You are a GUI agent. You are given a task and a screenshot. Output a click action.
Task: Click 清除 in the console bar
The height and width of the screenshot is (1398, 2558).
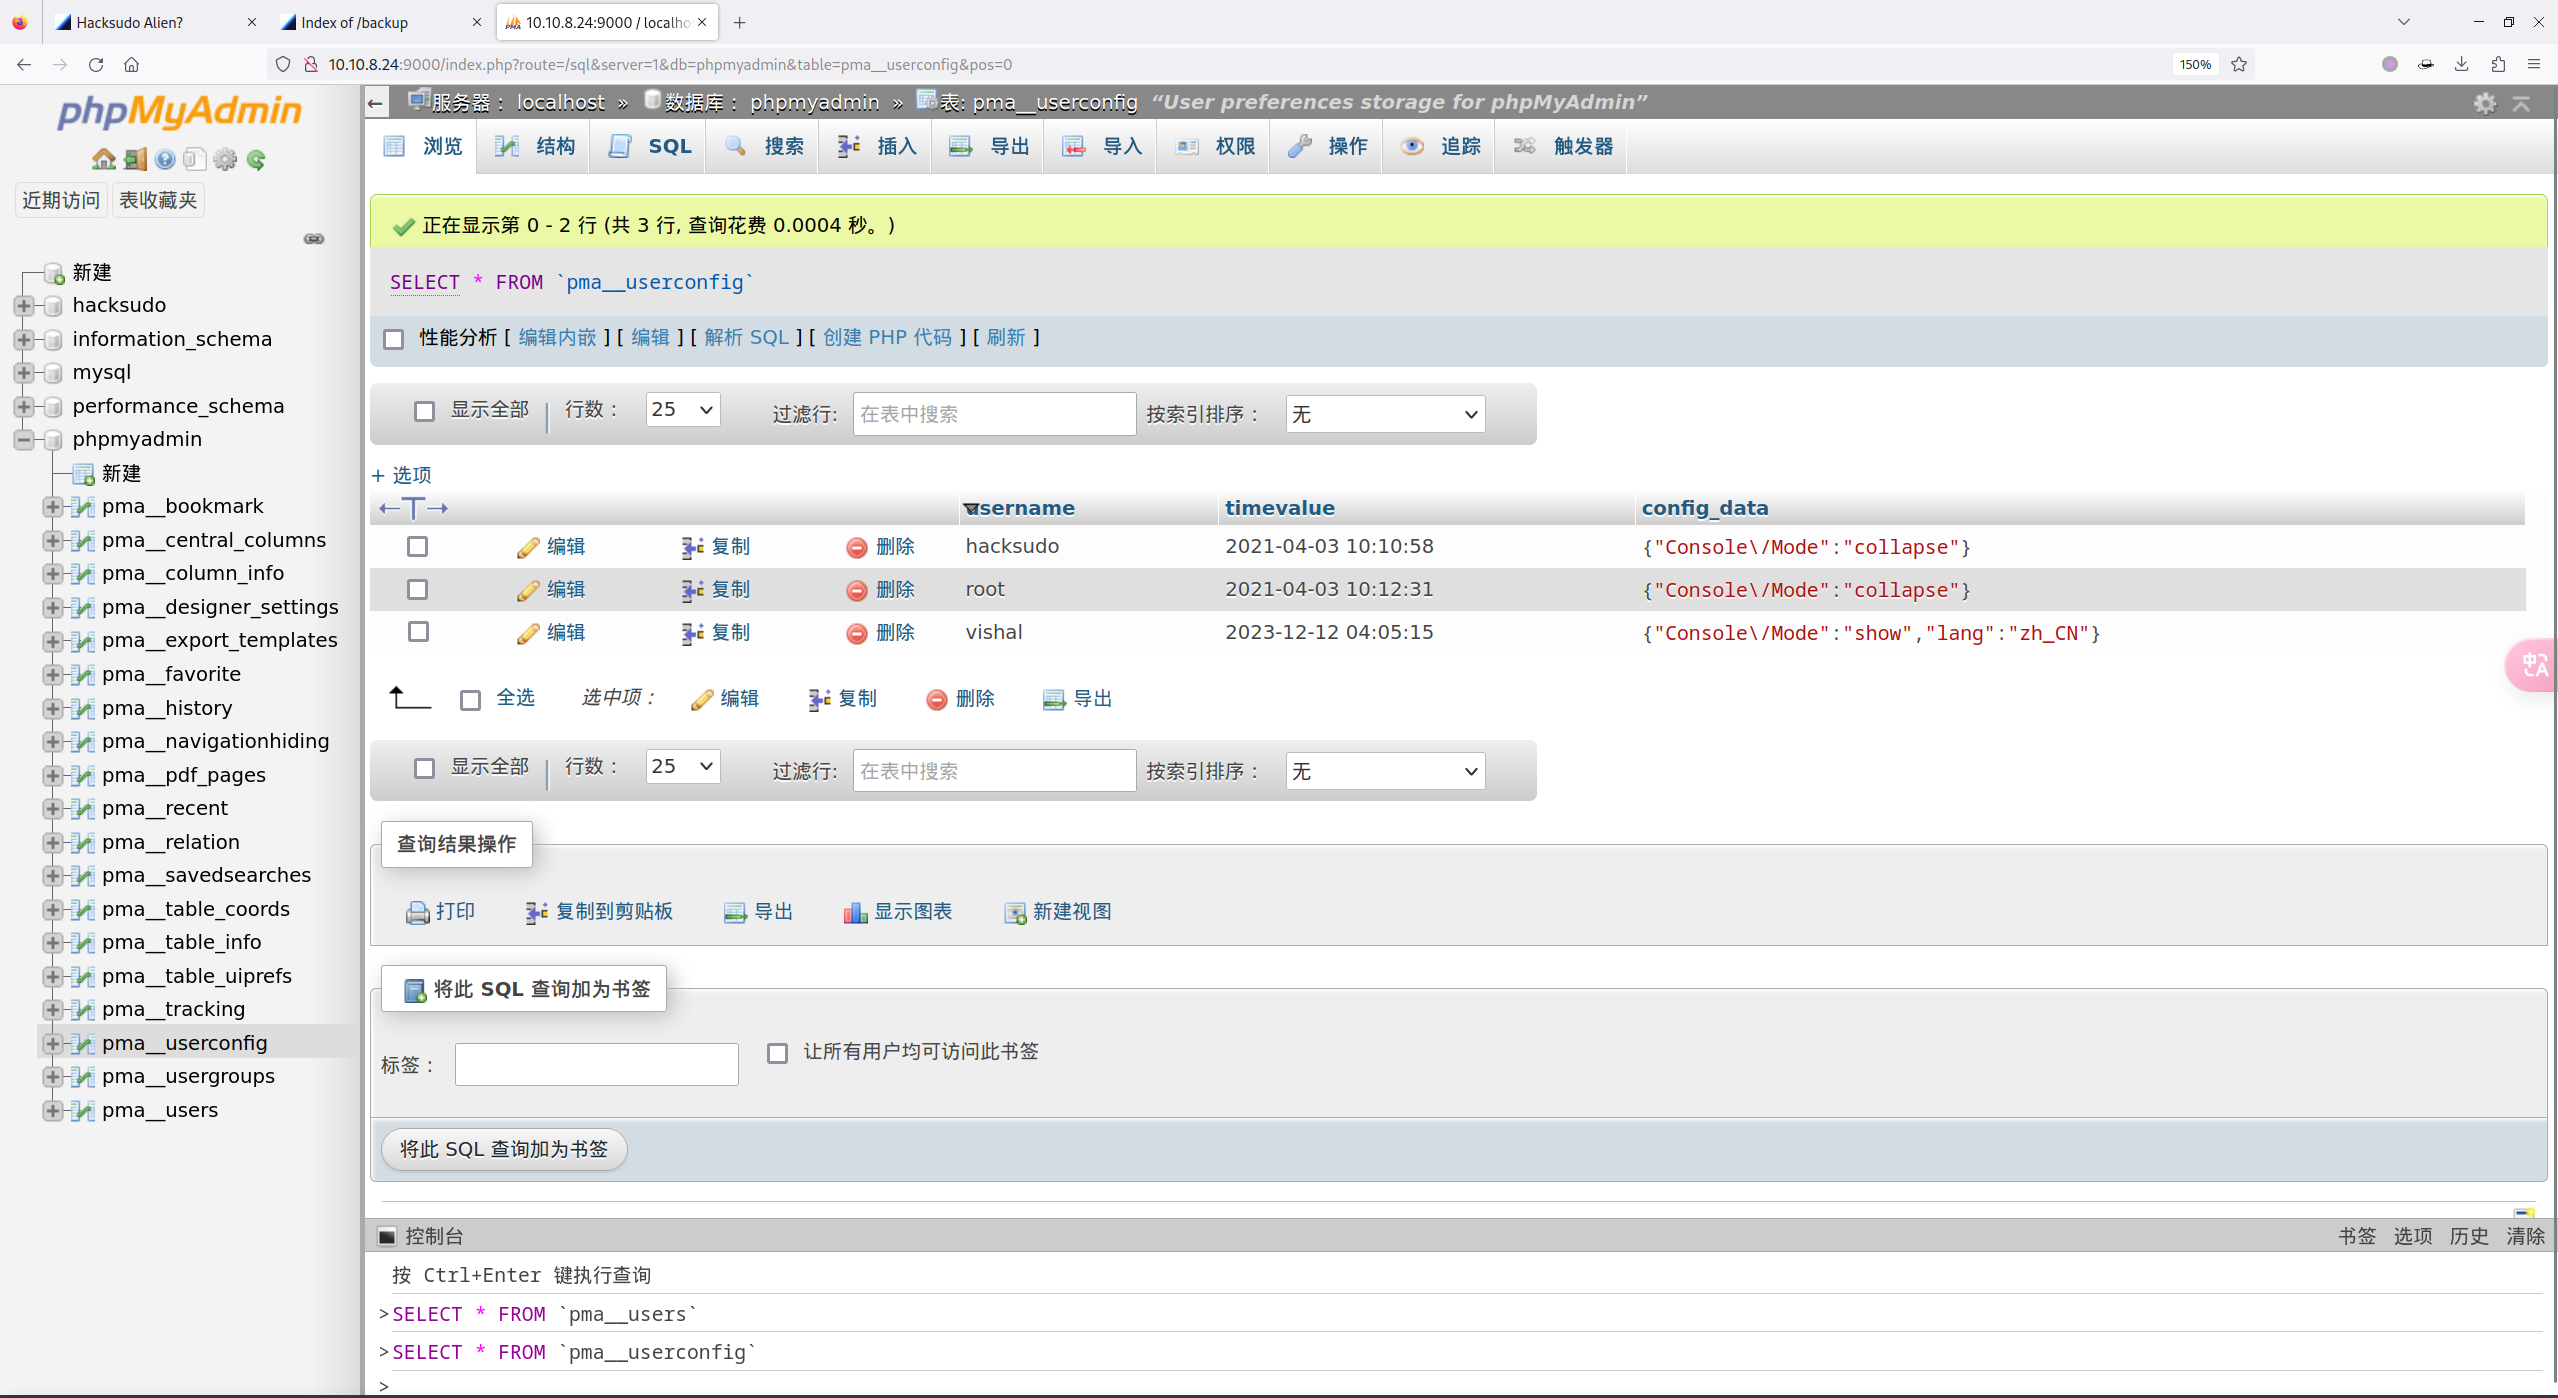[2525, 1237]
